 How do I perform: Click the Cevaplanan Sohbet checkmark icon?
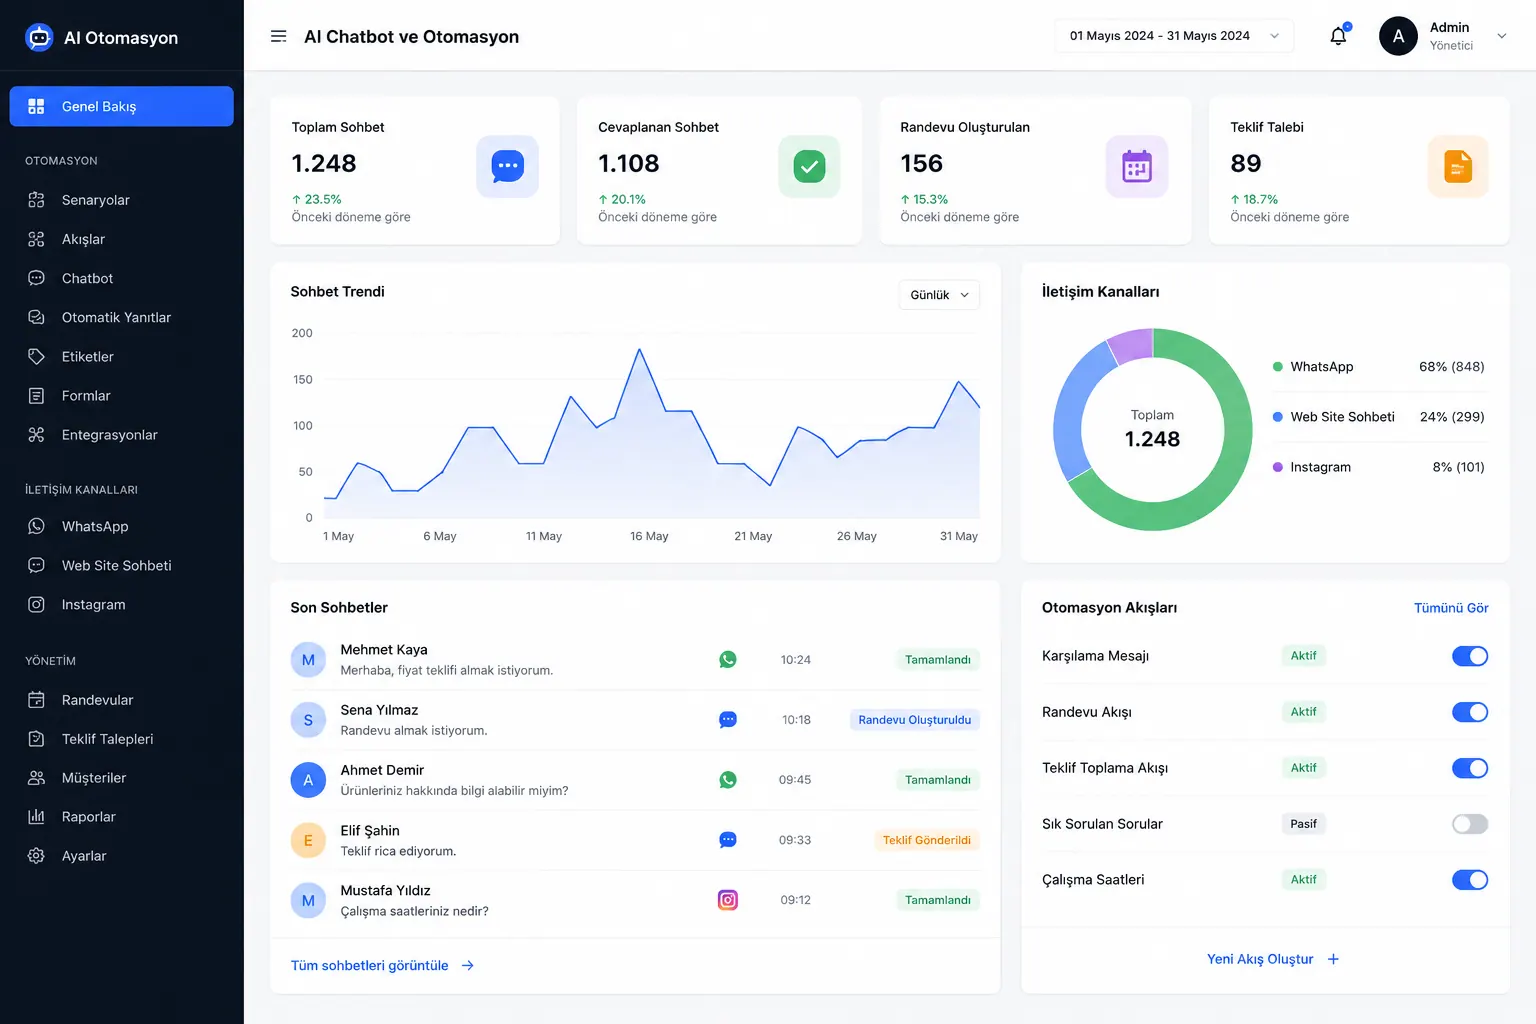809,166
